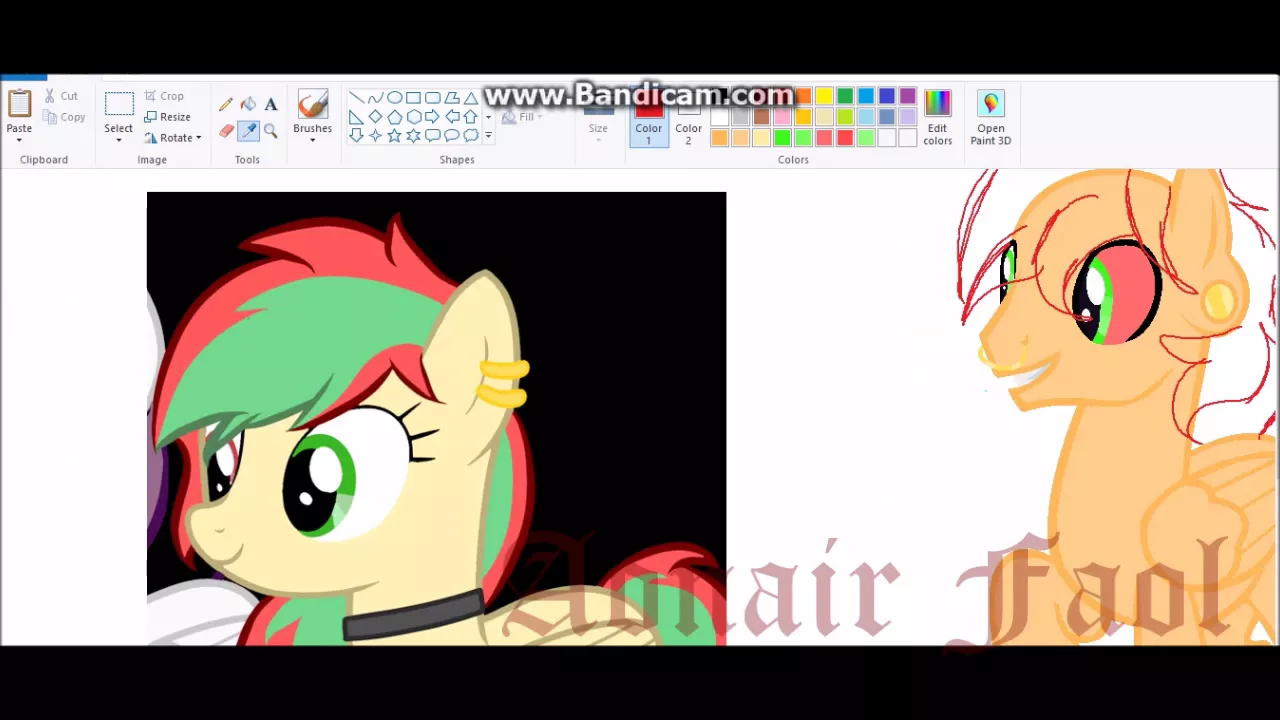Select the Fill with color bucket tool

pos(248,104)
